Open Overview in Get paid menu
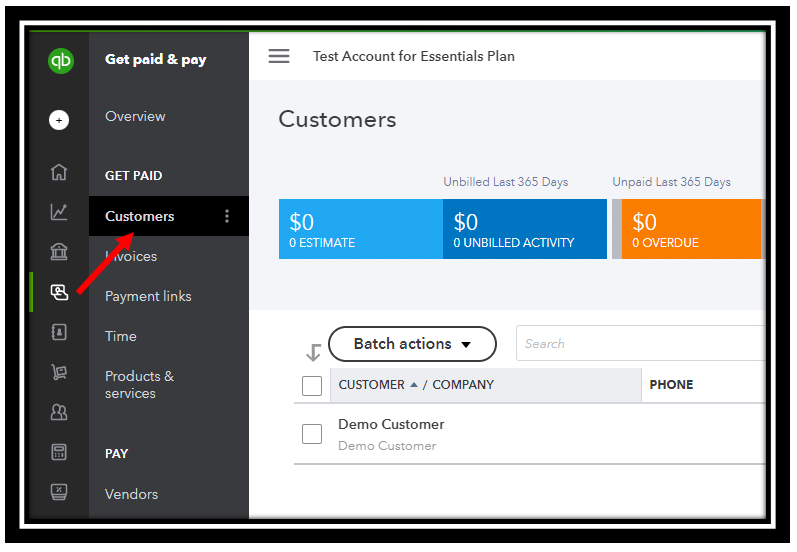 point(135,116)
